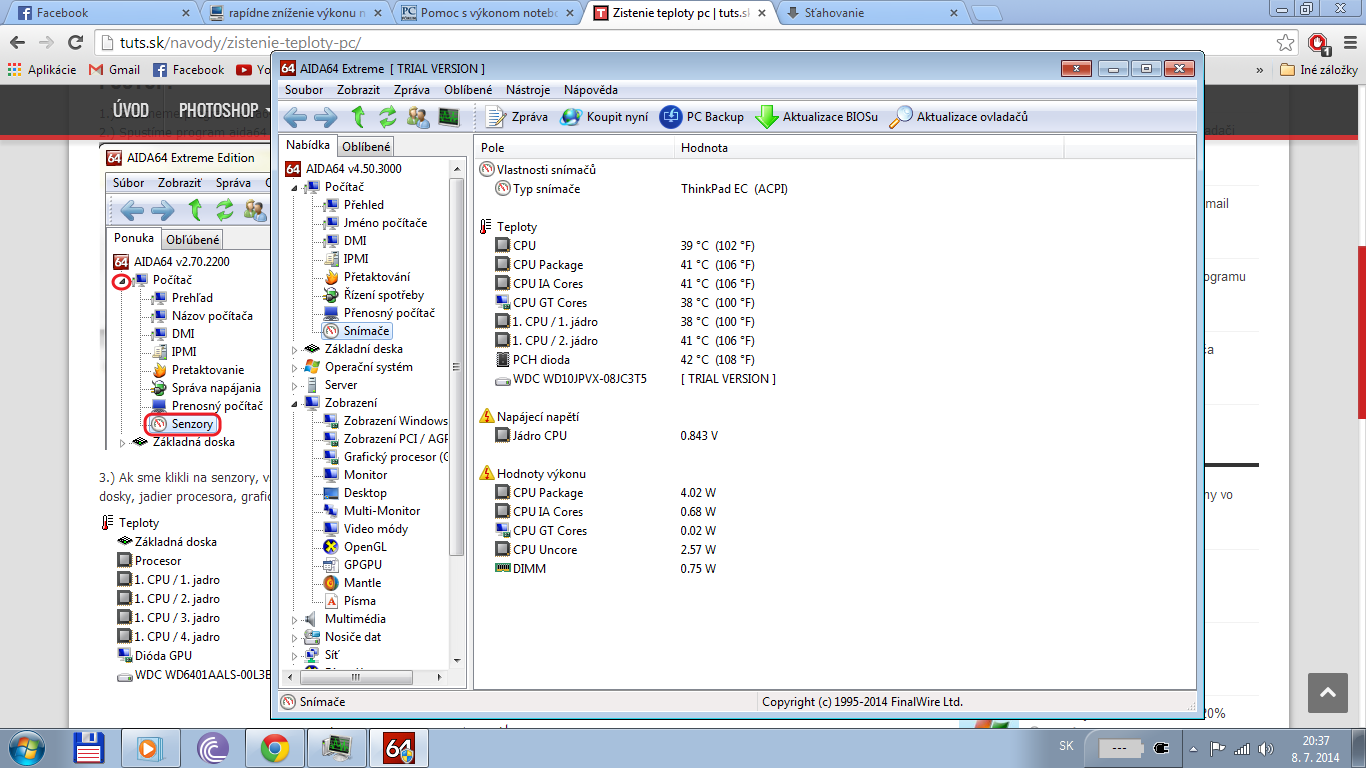The width and height of the screenshot is (1366, 768).
Task: Click the Pole column header
Action: coord(573,148)
